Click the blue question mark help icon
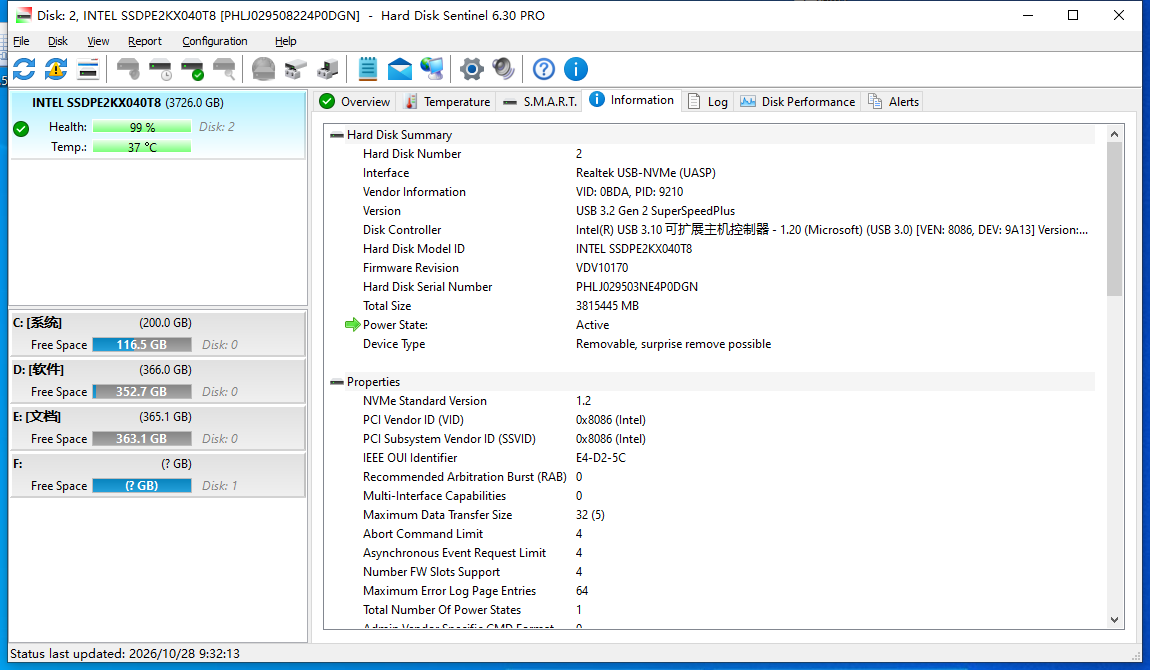 pos(543,70)
